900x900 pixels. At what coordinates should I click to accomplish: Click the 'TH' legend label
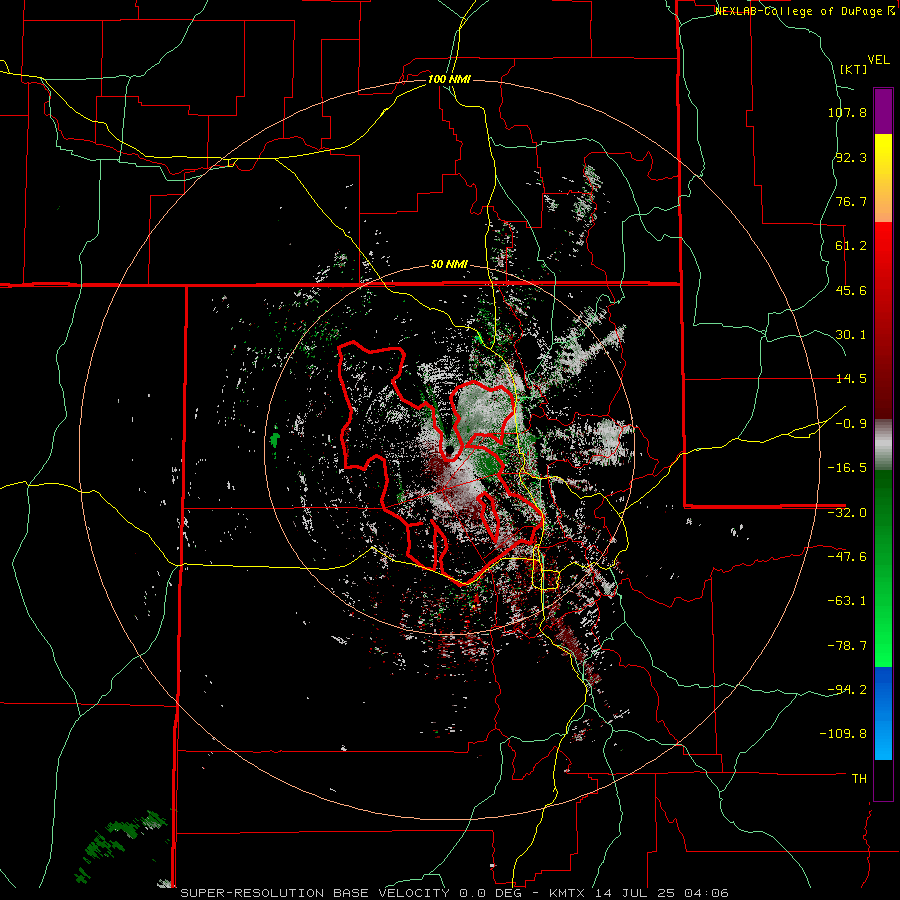859,779
